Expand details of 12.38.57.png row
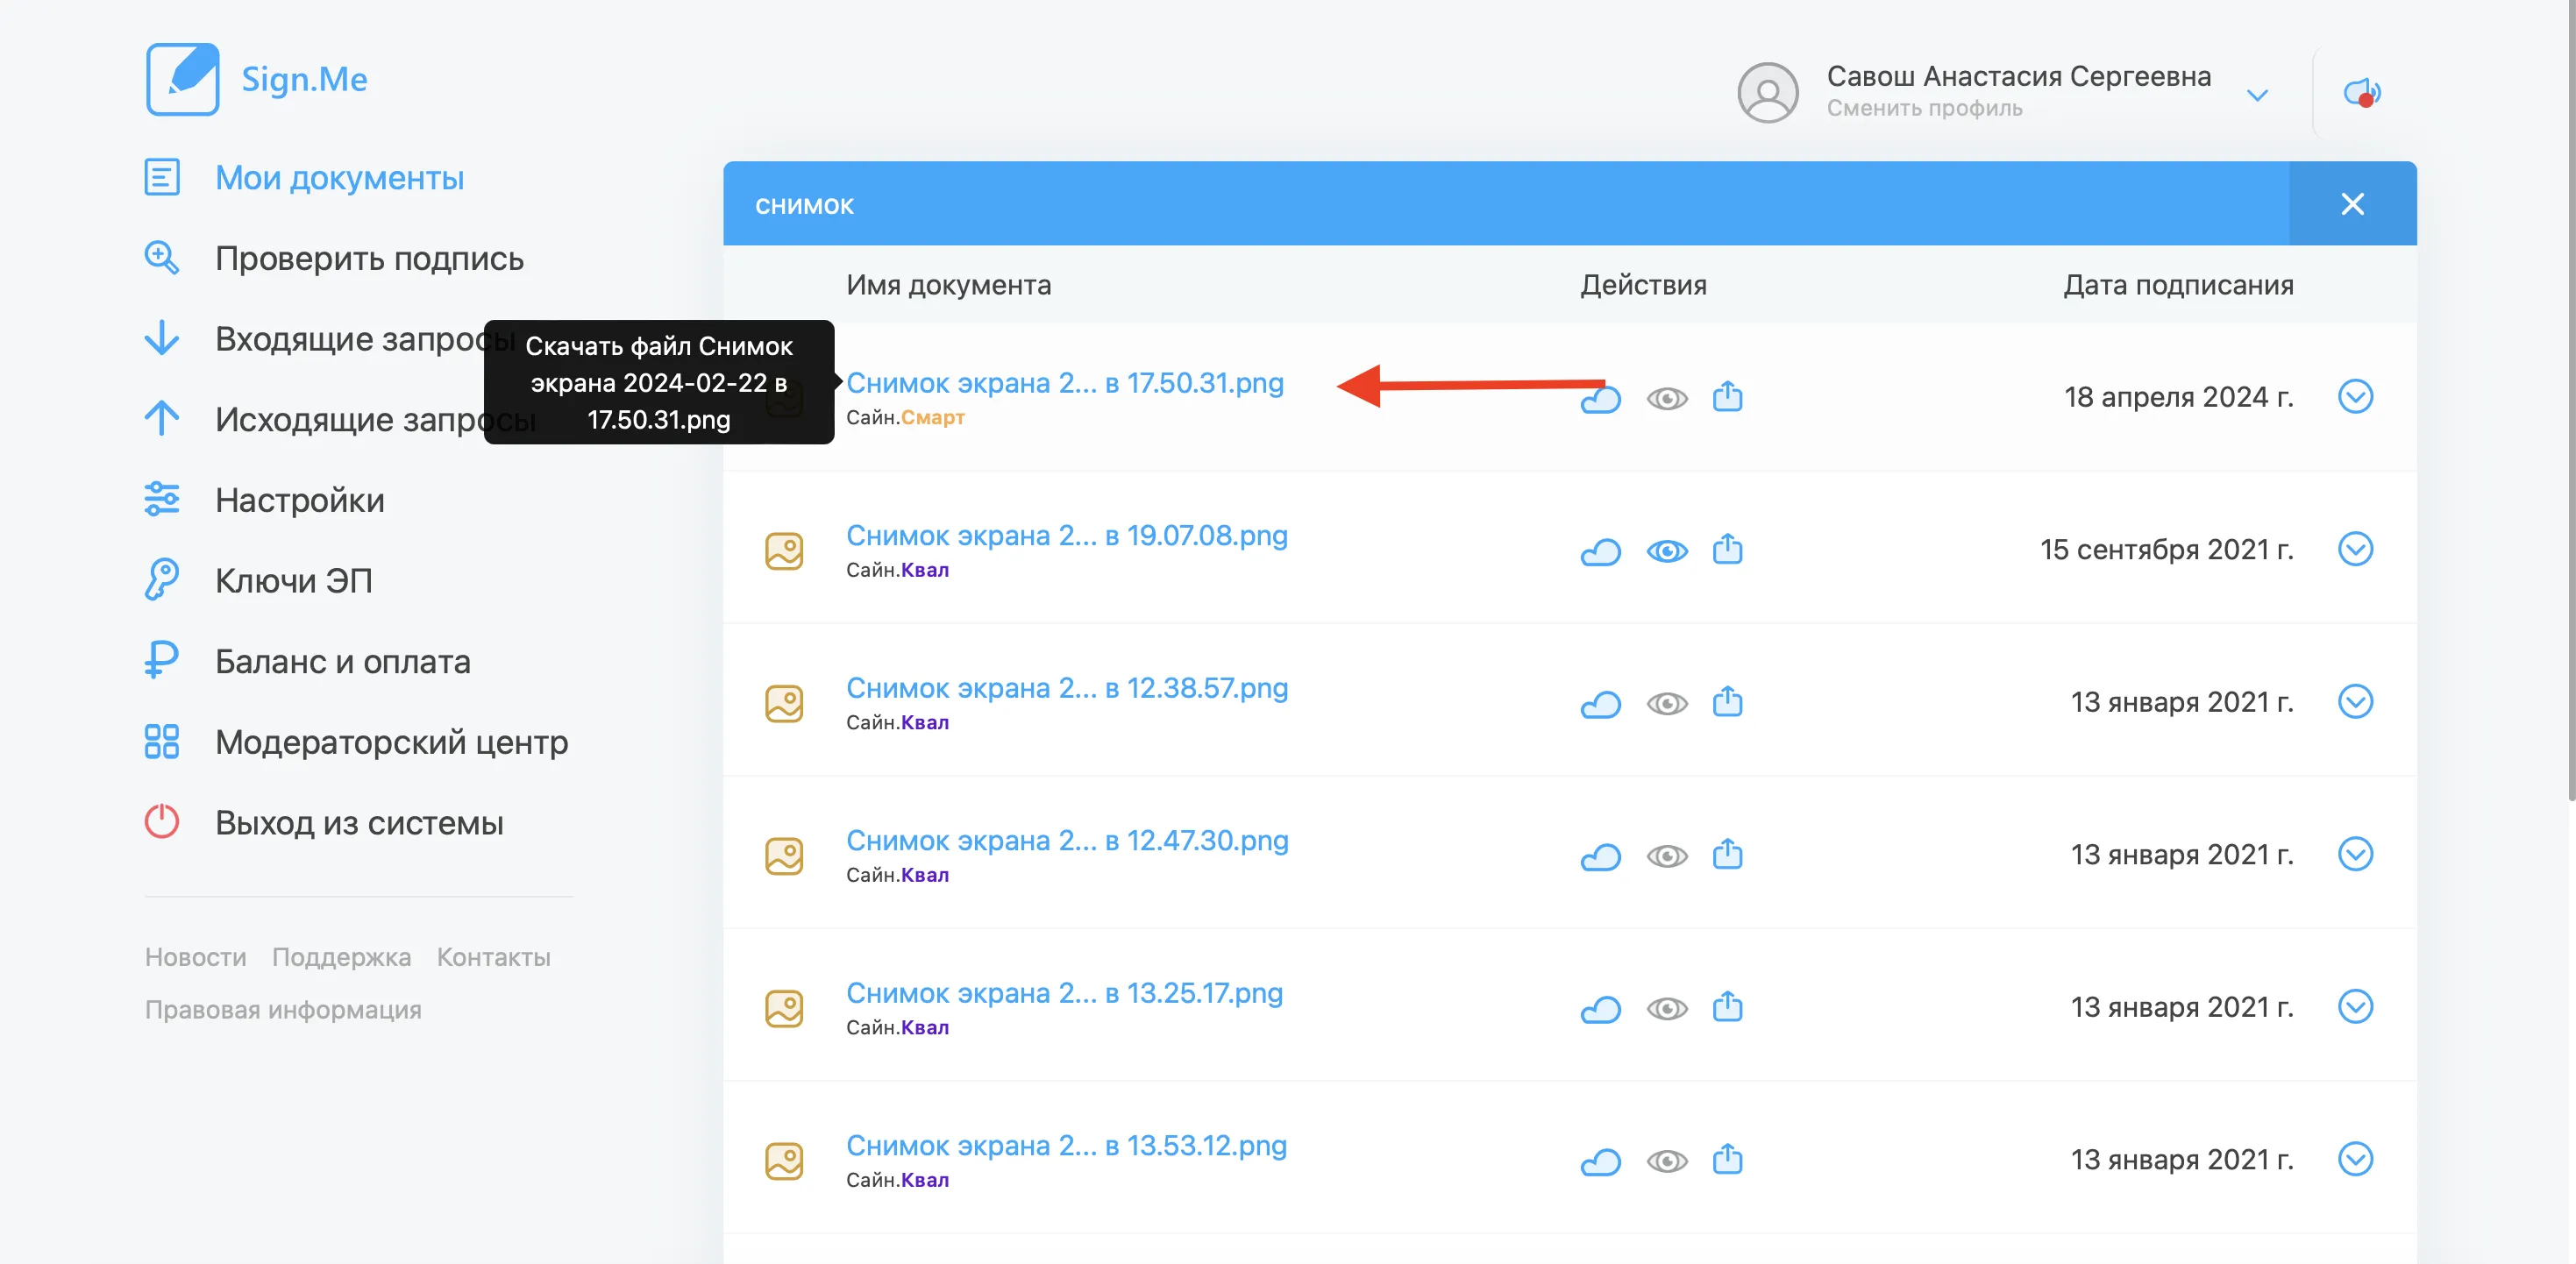Image resolution: width=2576 pixels, height=1264 pixels. tap(2355, 701)
